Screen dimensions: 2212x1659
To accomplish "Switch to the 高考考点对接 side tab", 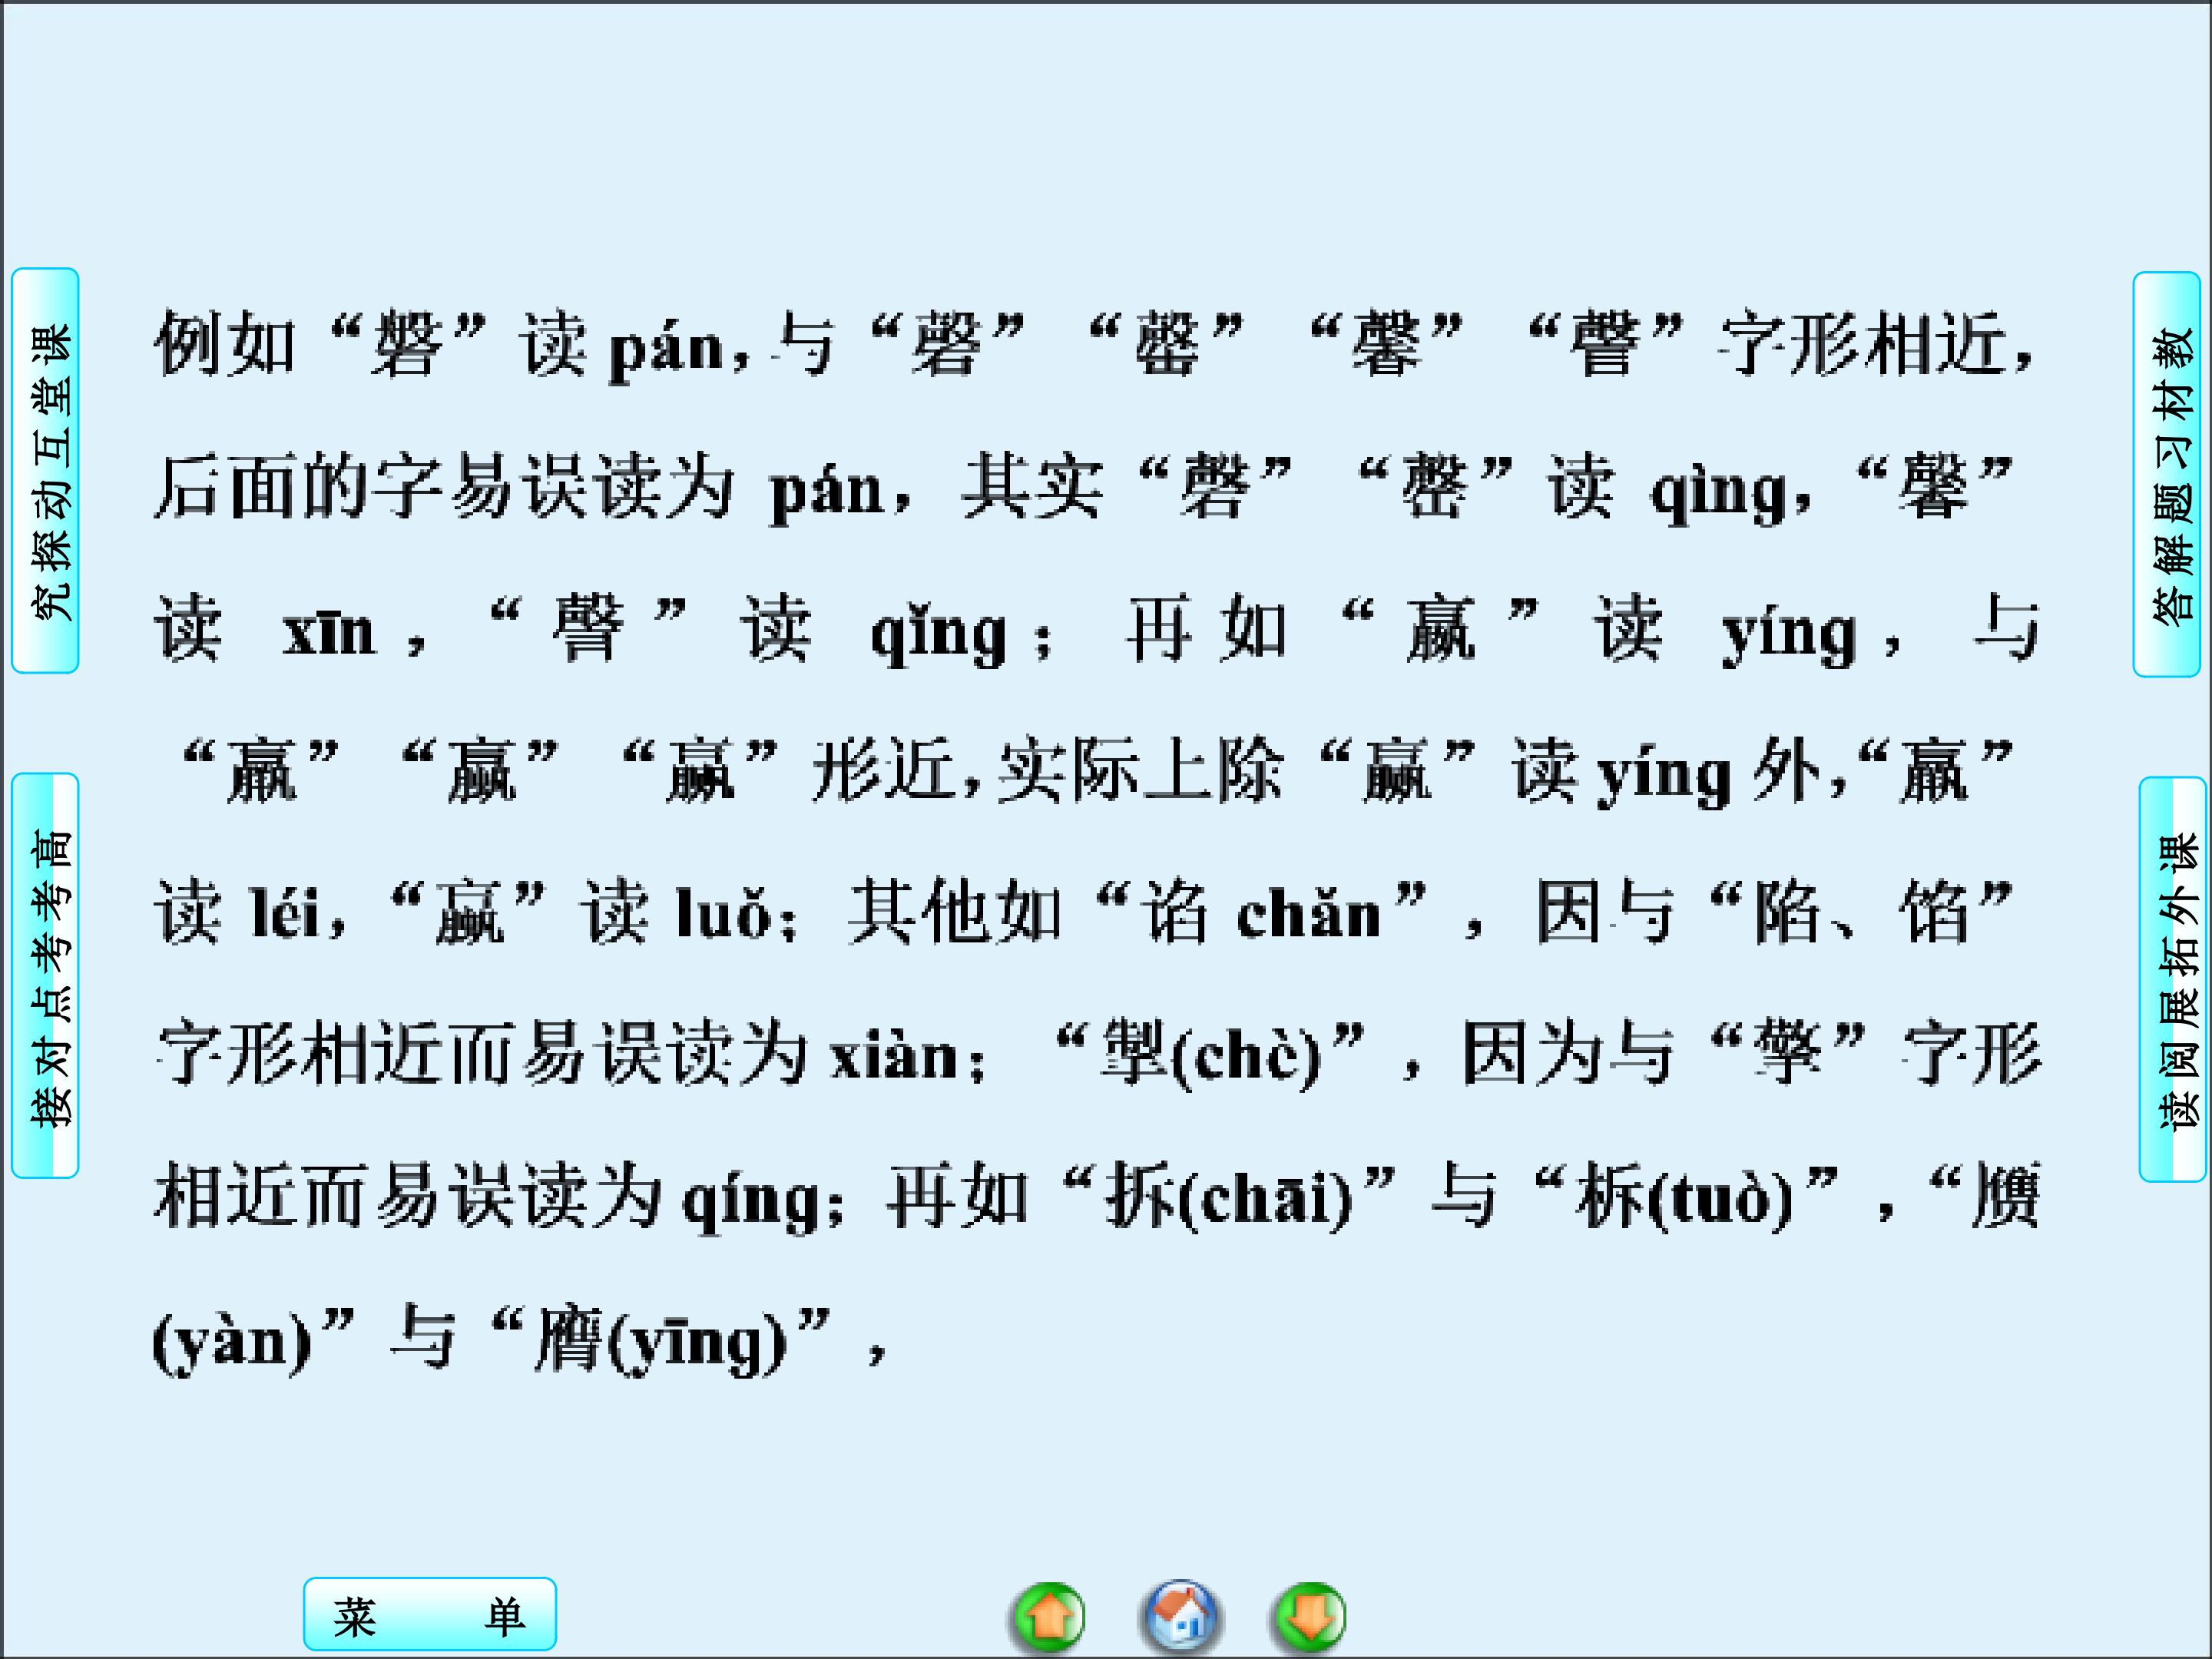I will [x=46, y=976].
